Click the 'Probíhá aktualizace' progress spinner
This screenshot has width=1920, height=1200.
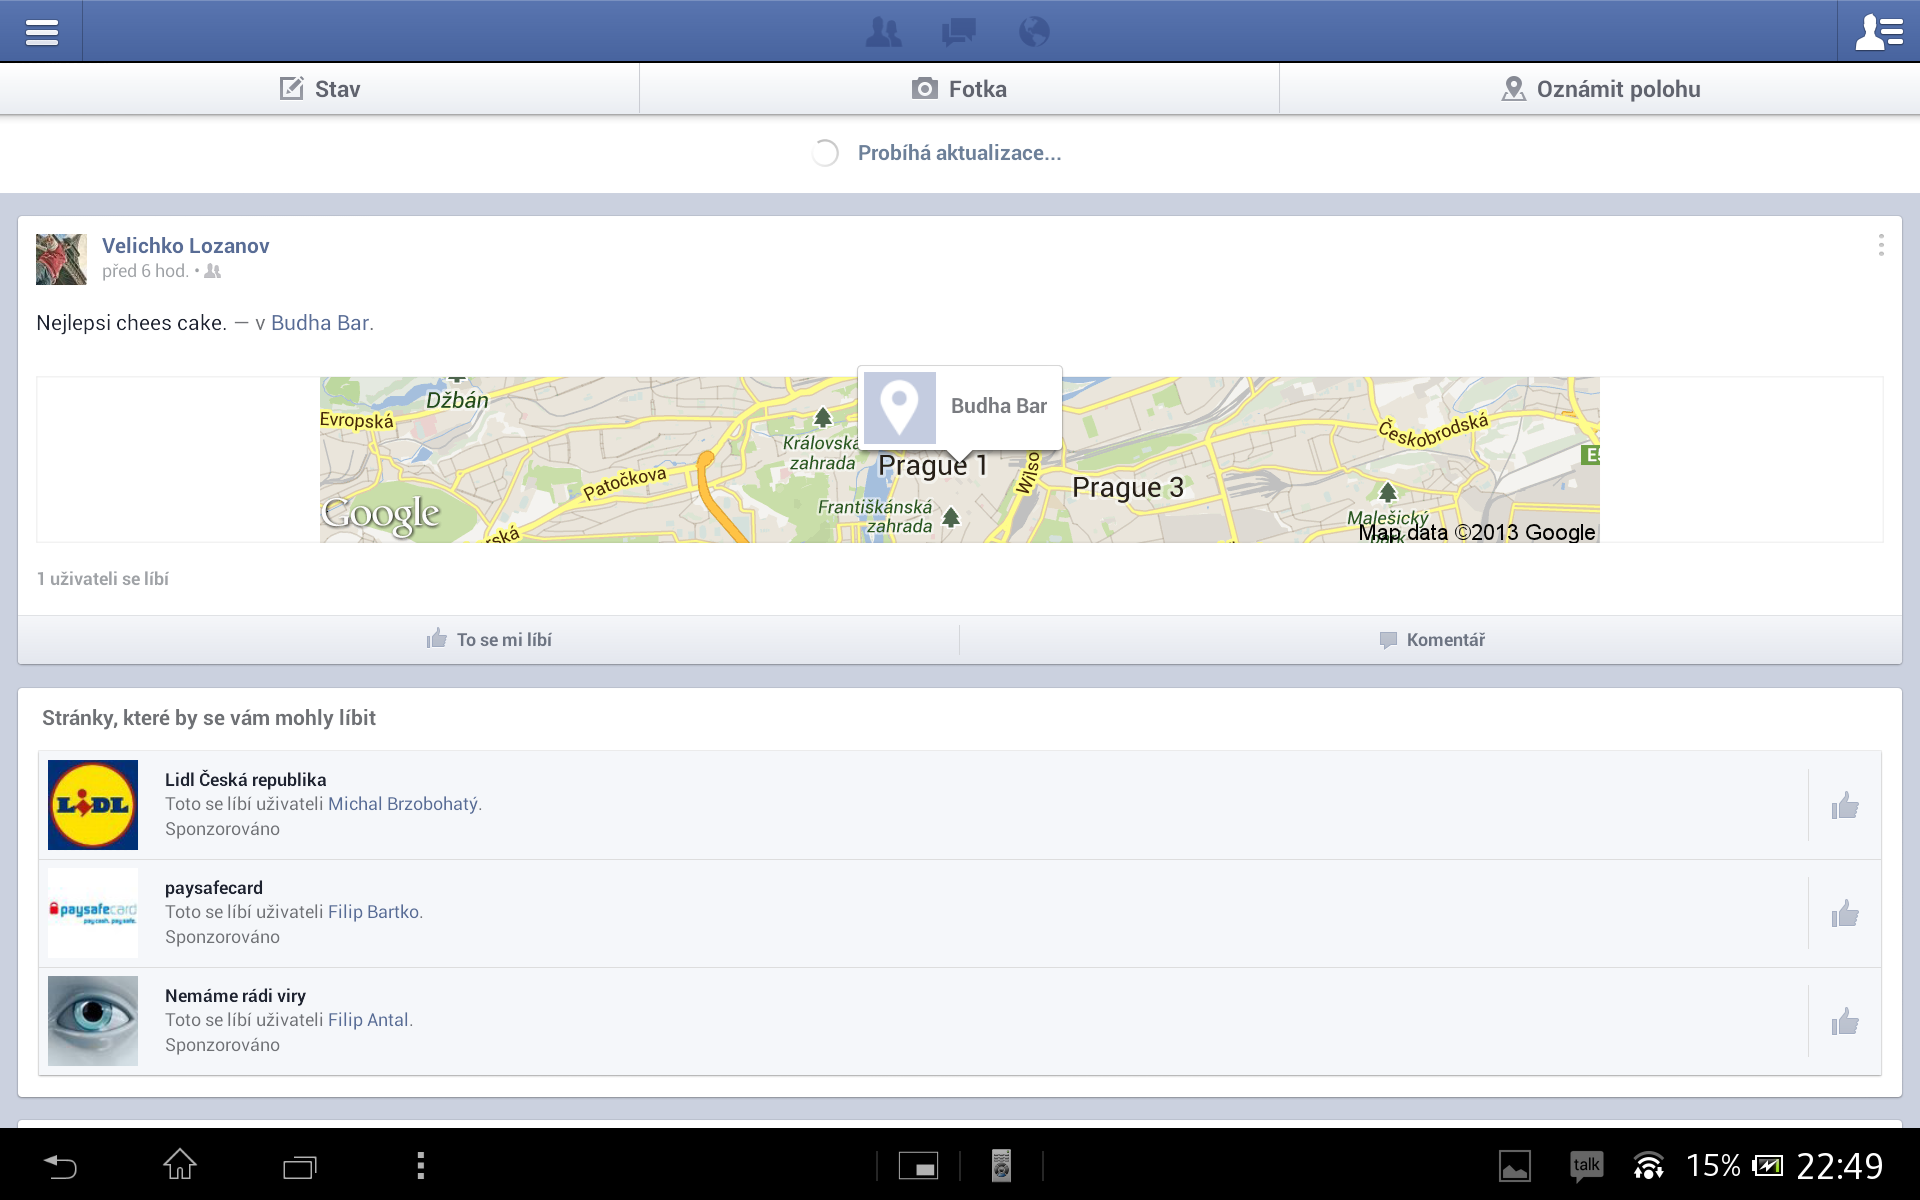pos(825,152)
